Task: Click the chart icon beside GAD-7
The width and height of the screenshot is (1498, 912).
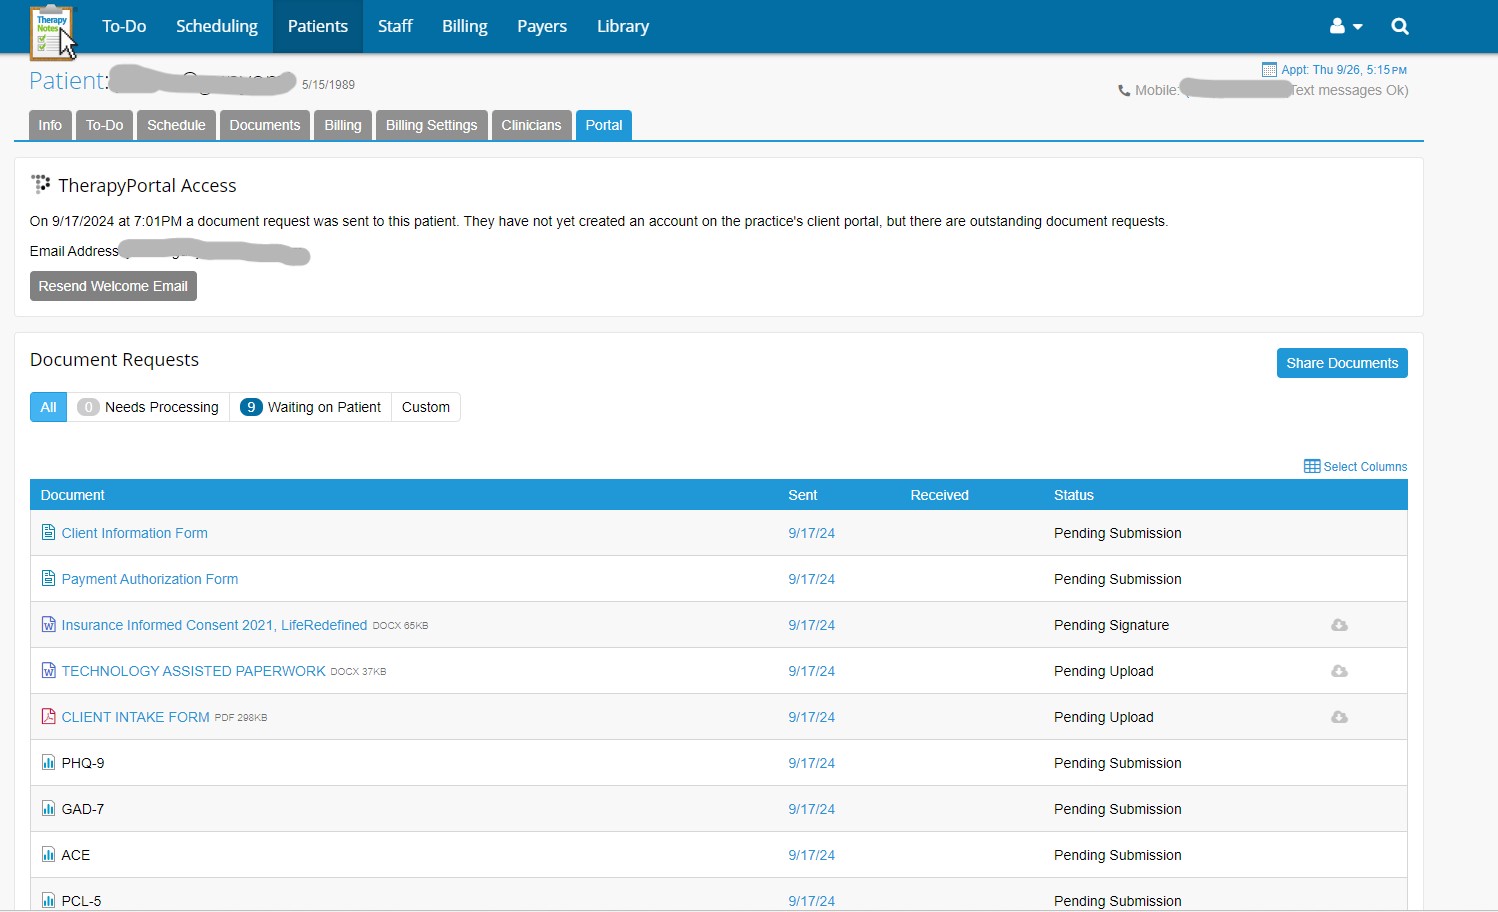Action: (48, 808)
